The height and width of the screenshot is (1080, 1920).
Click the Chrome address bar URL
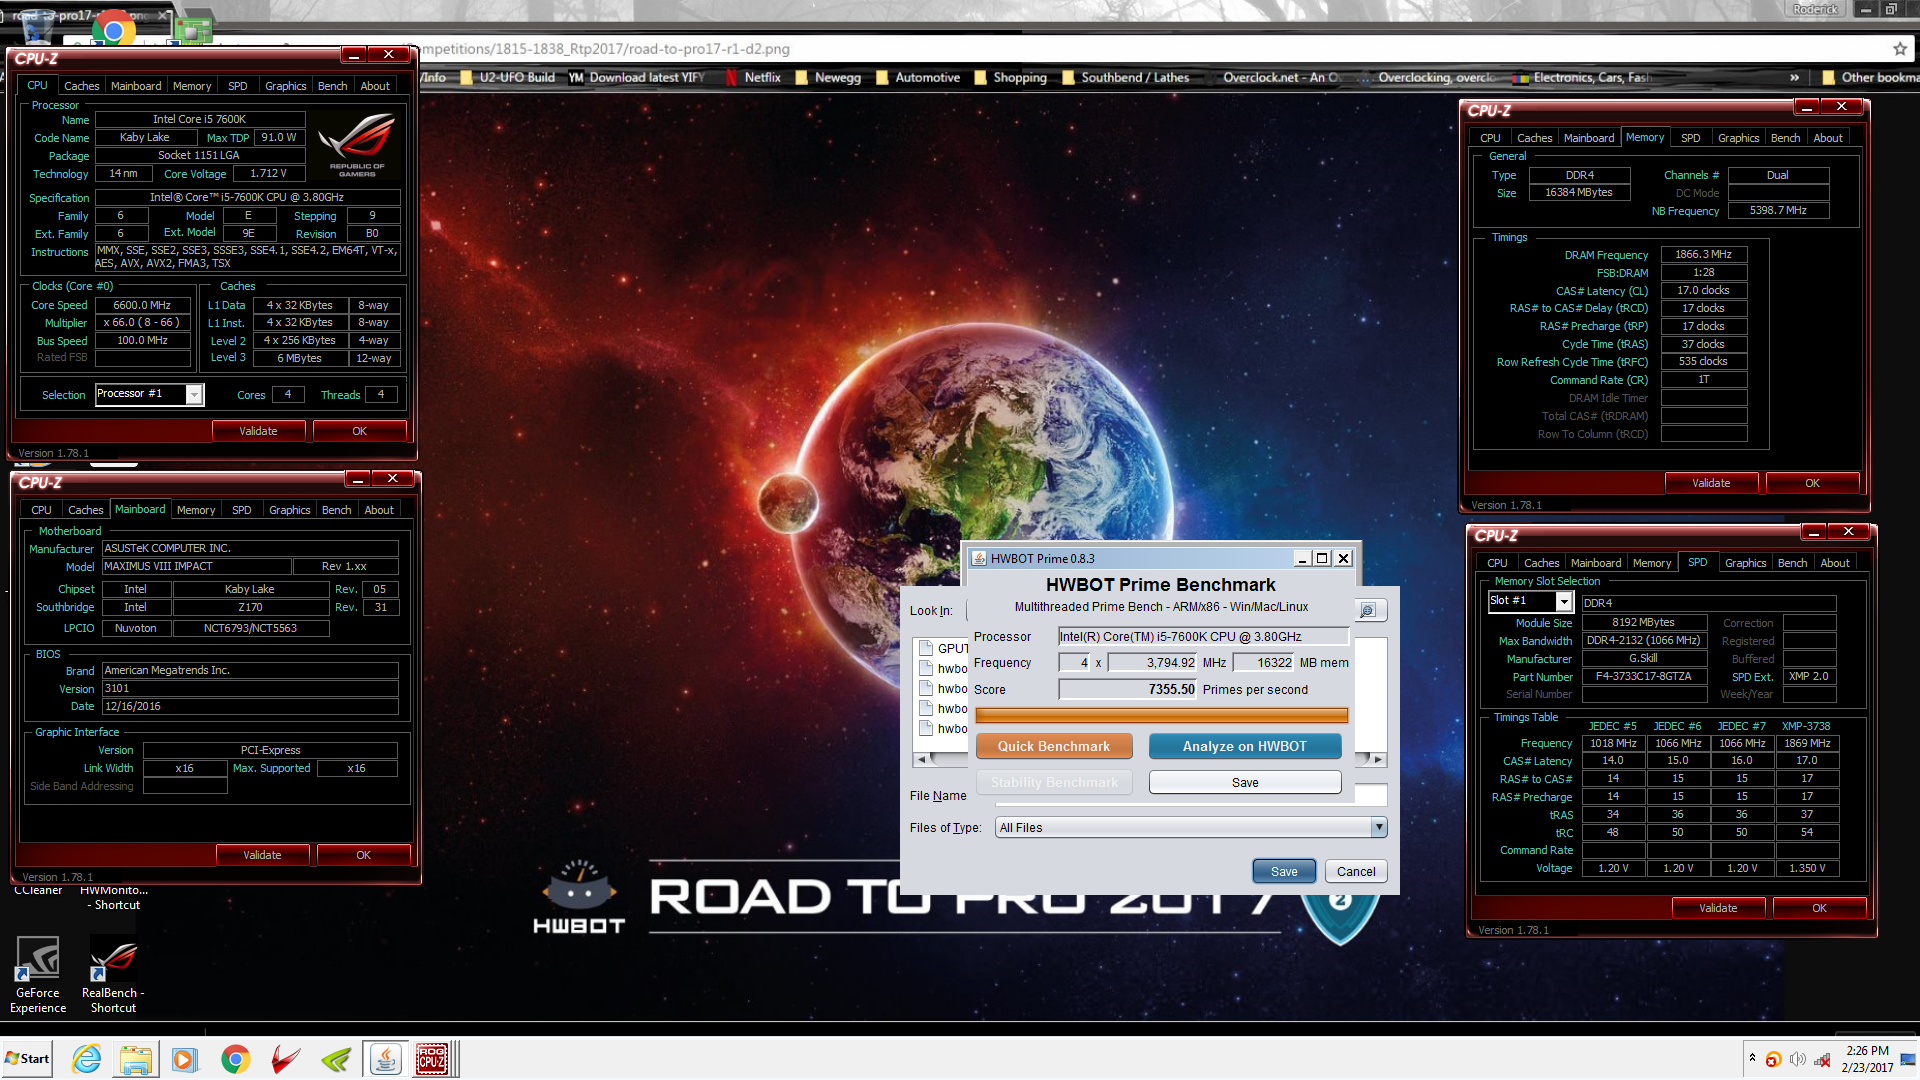click(x=605, y=49)
